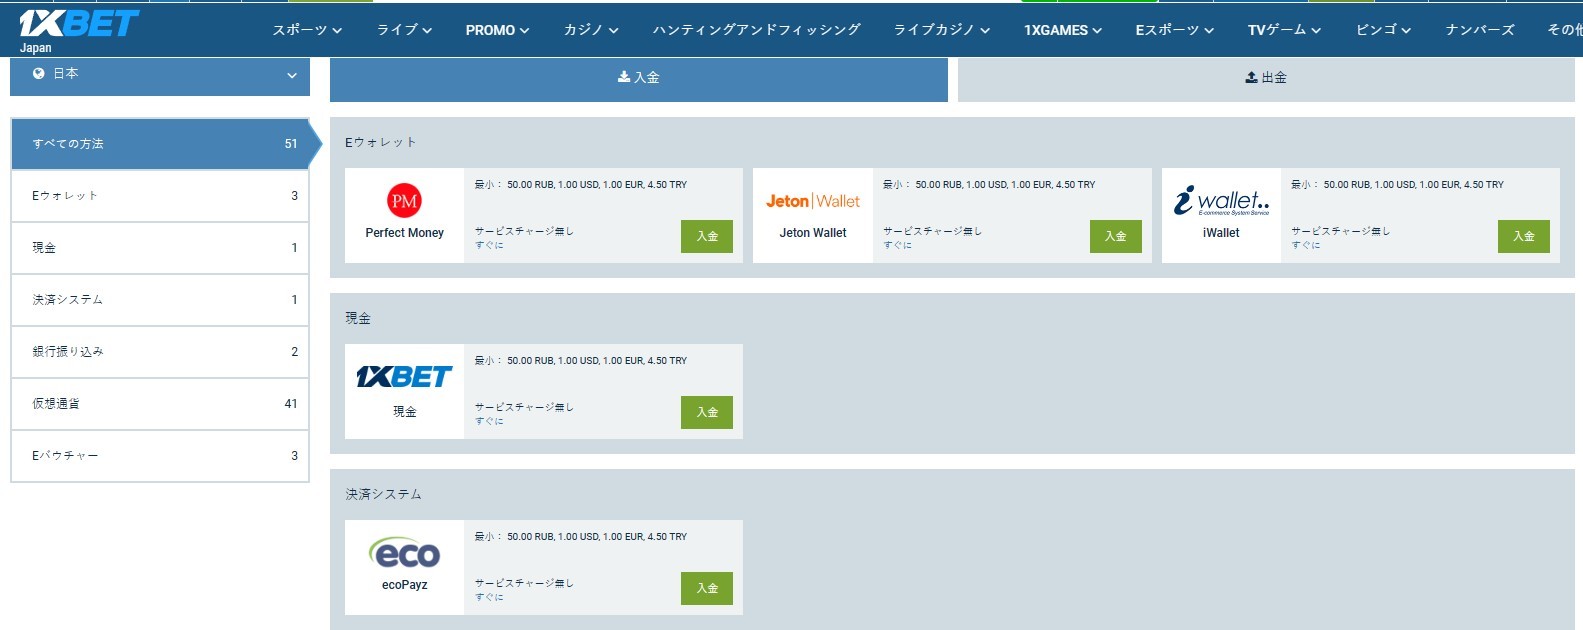Image resolution: width=1583 pixels, height=630 pixels.
Task: Click the 1XBET Japan logo
Action: tap(78, 30)
